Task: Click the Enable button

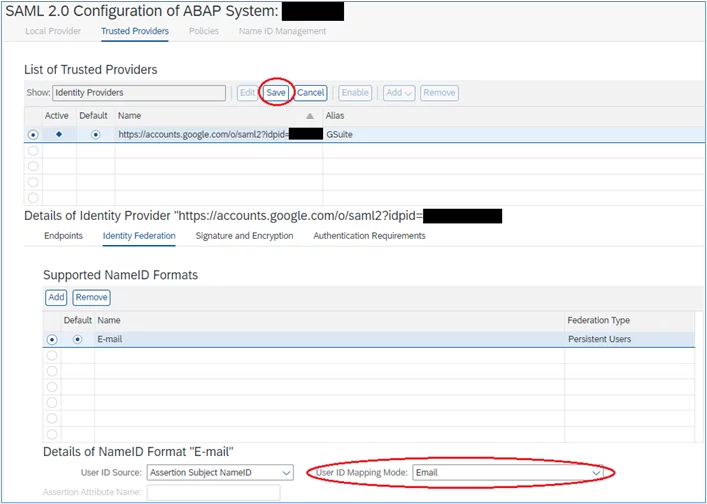Action: click(355, 93)
